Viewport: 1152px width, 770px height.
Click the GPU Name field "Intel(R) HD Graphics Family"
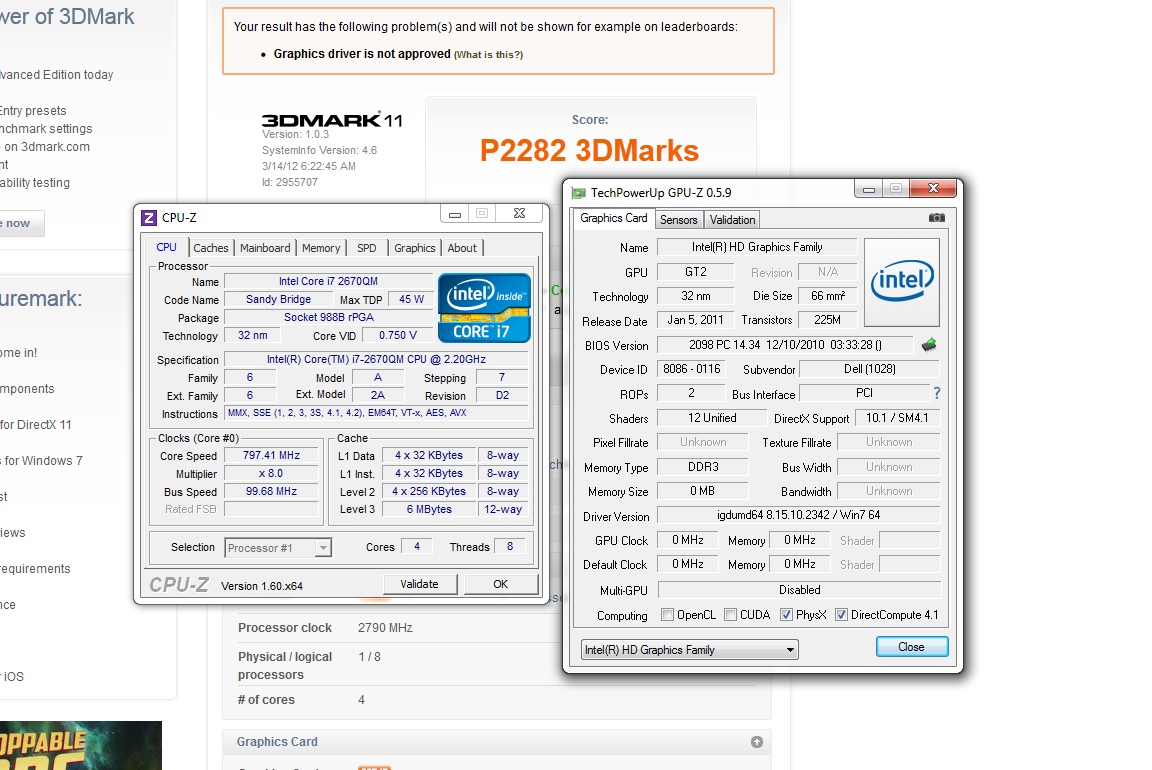(757, 247)
